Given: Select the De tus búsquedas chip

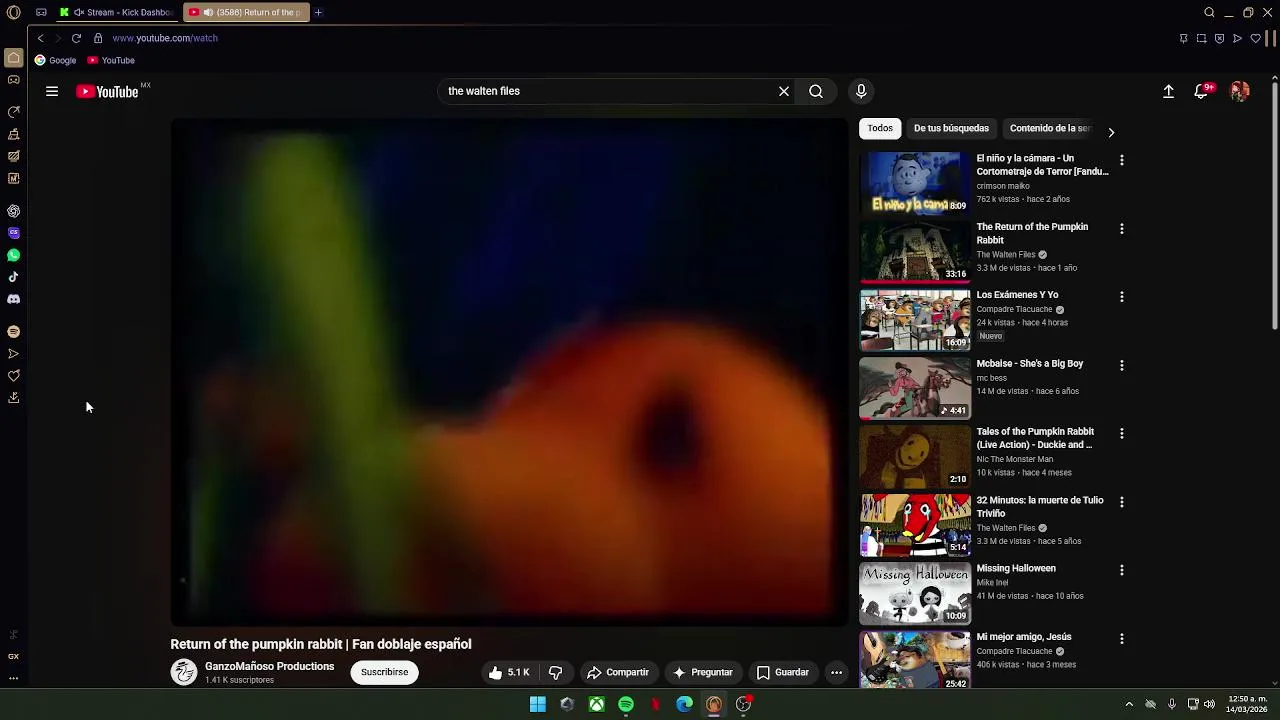Looking at the screenshot, I should tap(951, 128).
